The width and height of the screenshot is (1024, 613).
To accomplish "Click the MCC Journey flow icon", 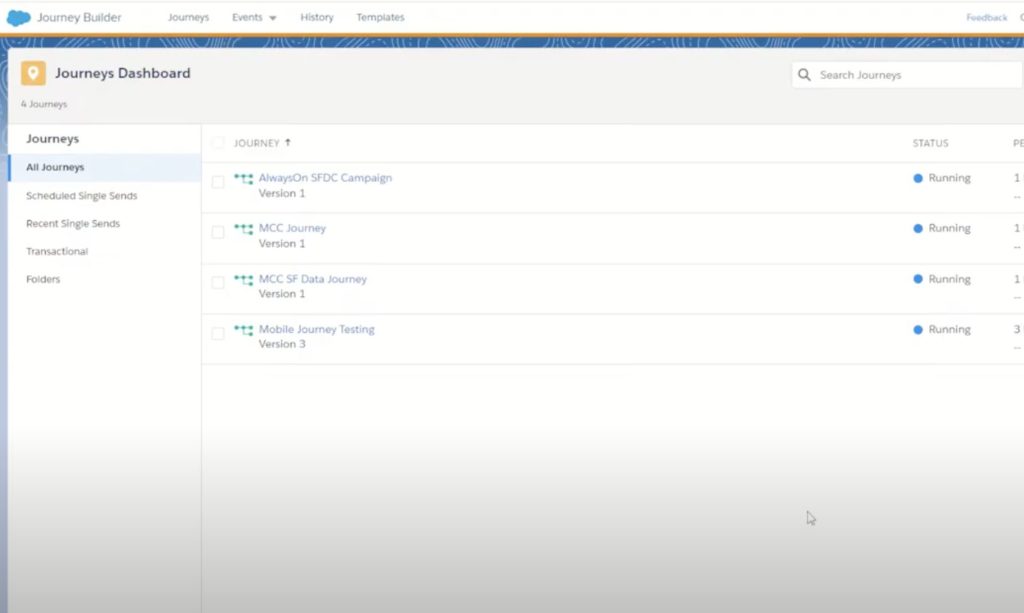I will pyautogui.click(x=243, y=229).
